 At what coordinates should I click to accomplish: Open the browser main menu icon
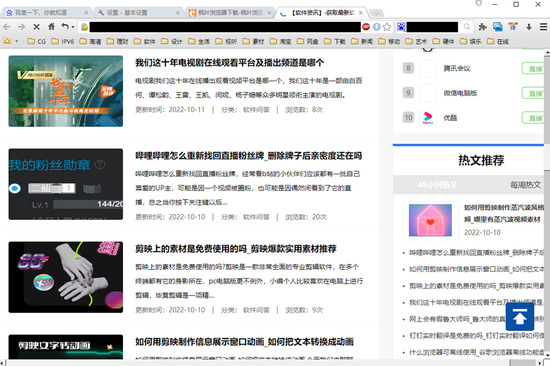coord(543,27)
